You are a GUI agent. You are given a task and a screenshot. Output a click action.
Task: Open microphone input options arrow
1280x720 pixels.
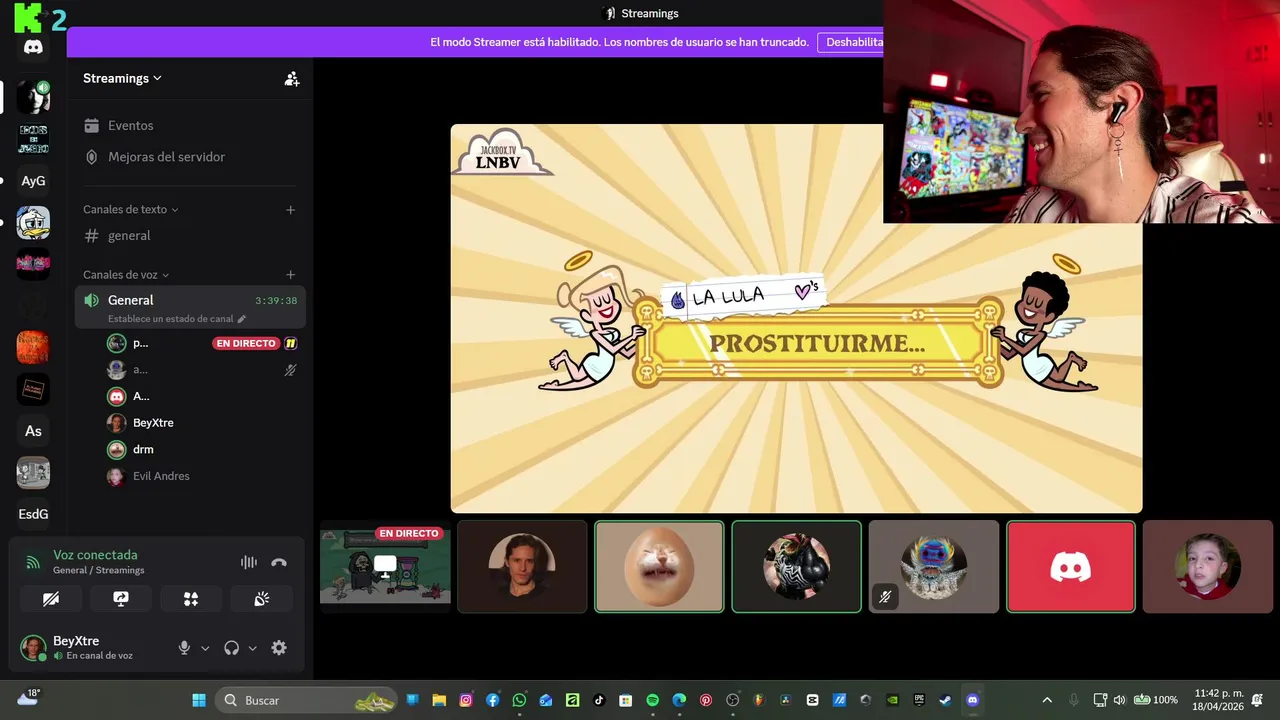tap(205, 648)
